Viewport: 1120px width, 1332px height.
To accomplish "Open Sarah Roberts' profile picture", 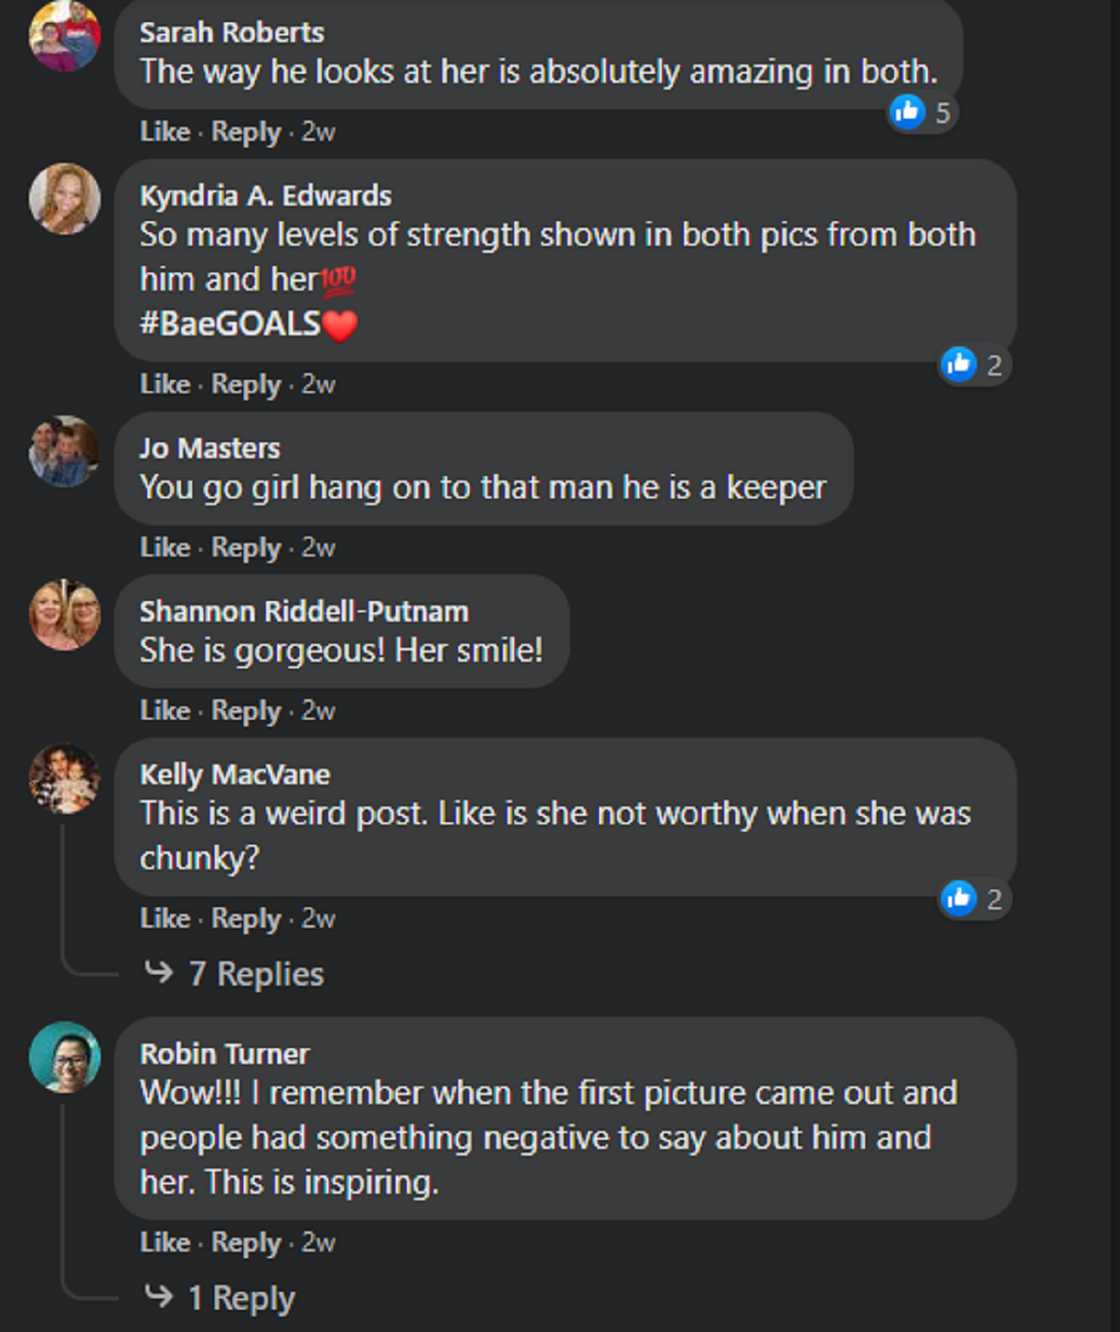I will pyautogui.click(x=65, y=36).
